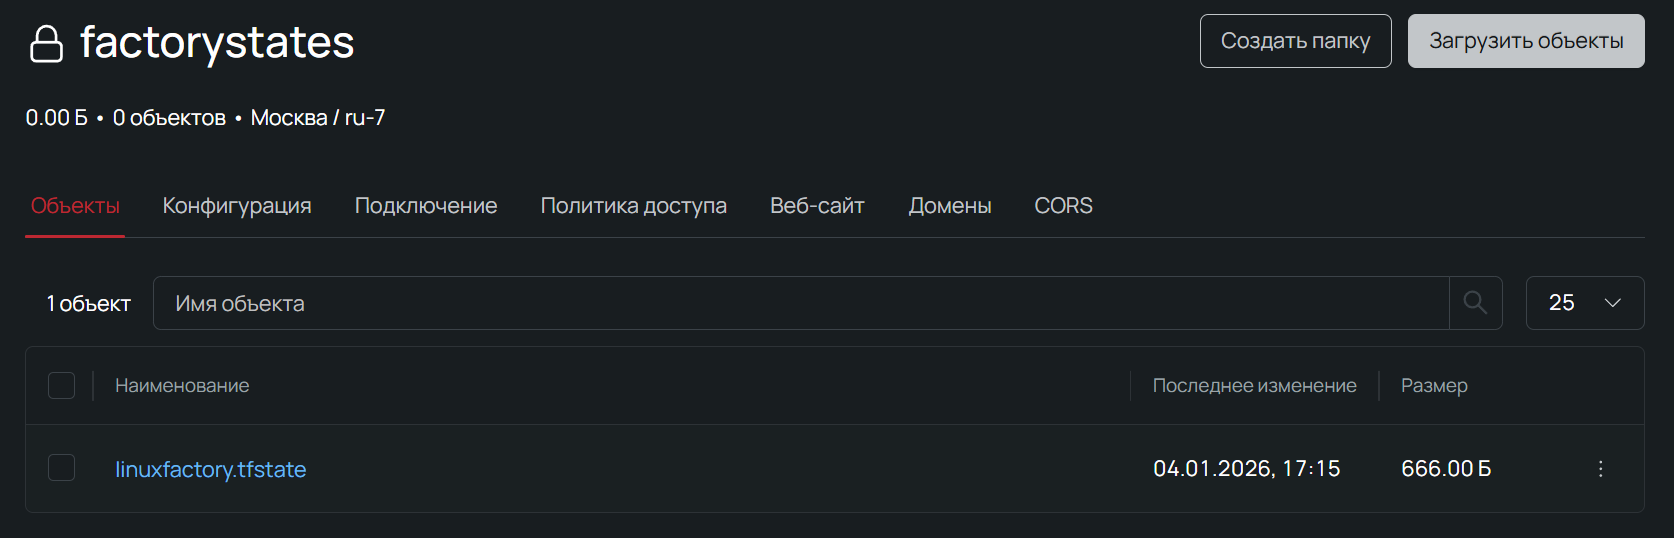Switch to the CORS tab

[1063, 206]
